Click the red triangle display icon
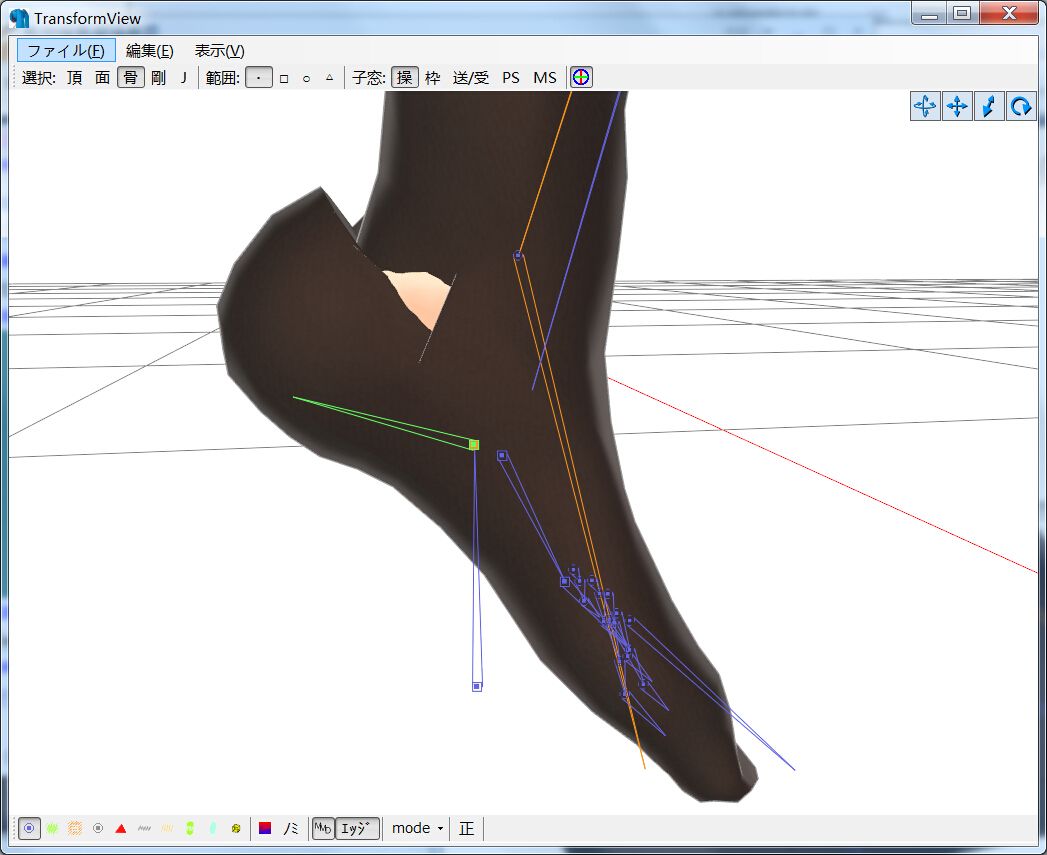The height and width of the screenshot is (855, 1047). click(121, 828)
